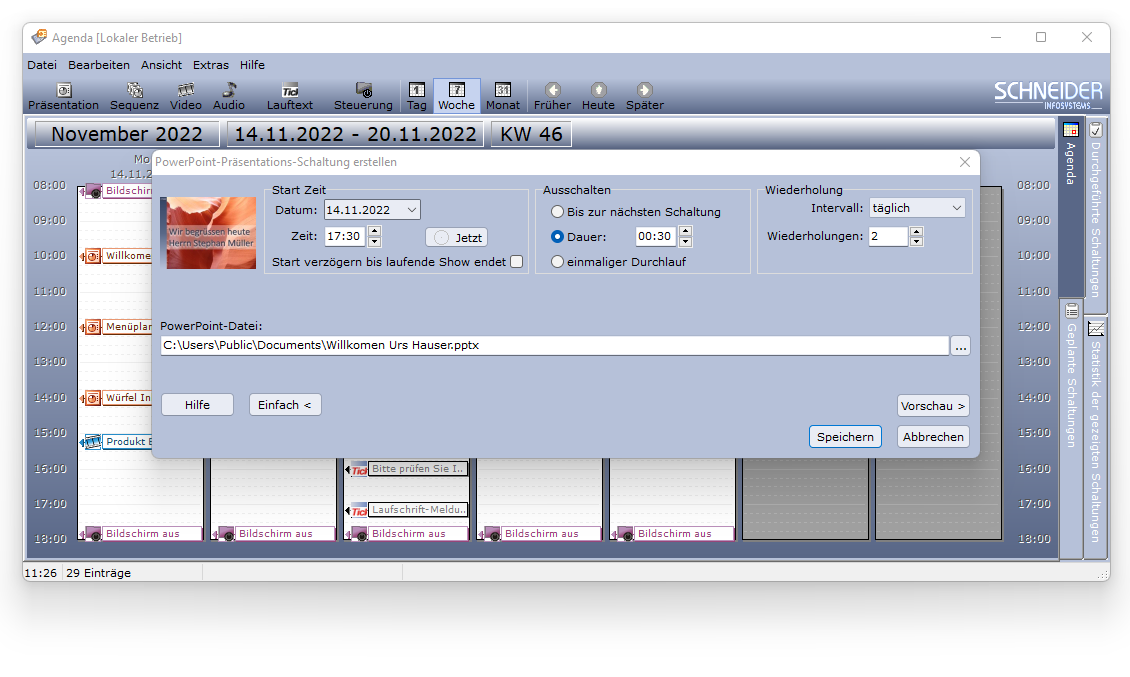Open the Bearbeiten menu
The width and height of the screenshot is (1130, 677).
coord(99,65)
